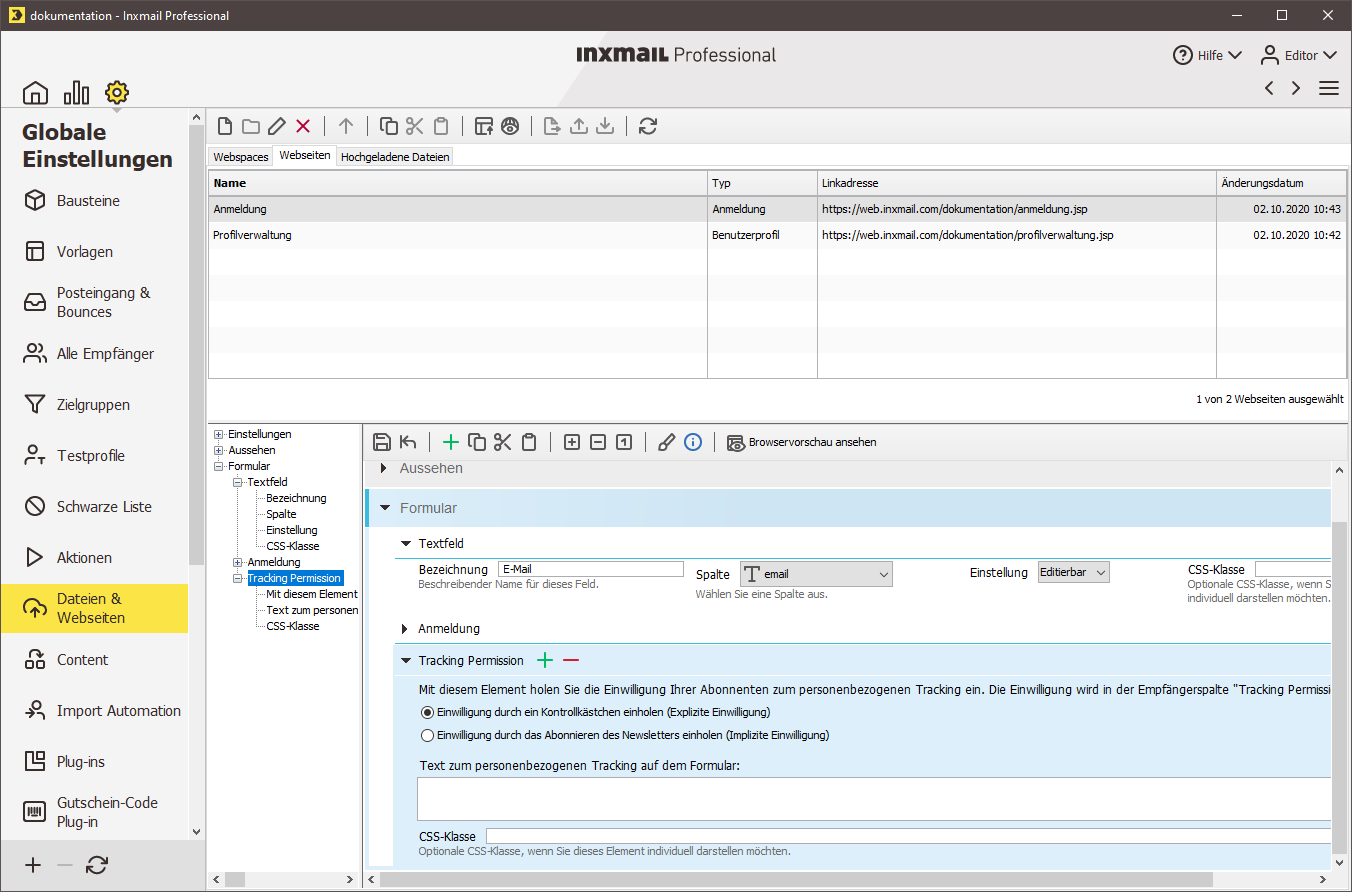Select the Profilverwaltung row in the table

click(x=777, y=235)
